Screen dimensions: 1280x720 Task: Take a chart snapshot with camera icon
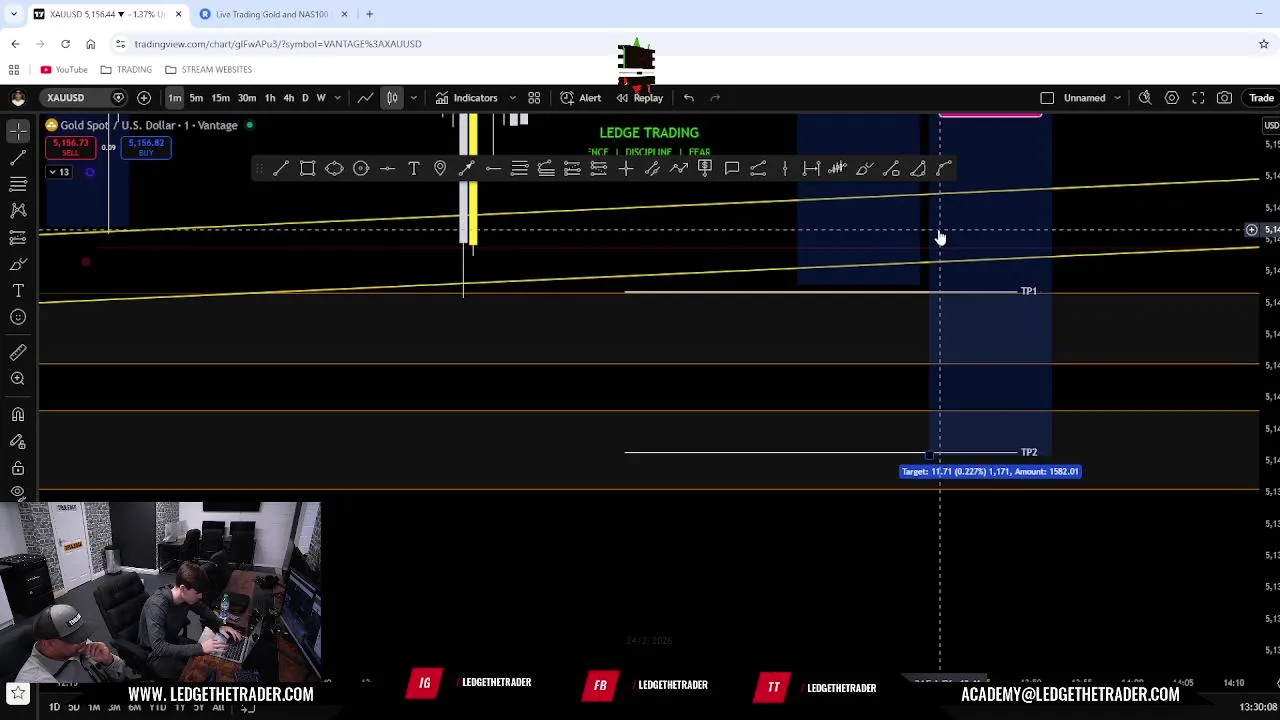pyautogui.click(x=1224, y=98)
